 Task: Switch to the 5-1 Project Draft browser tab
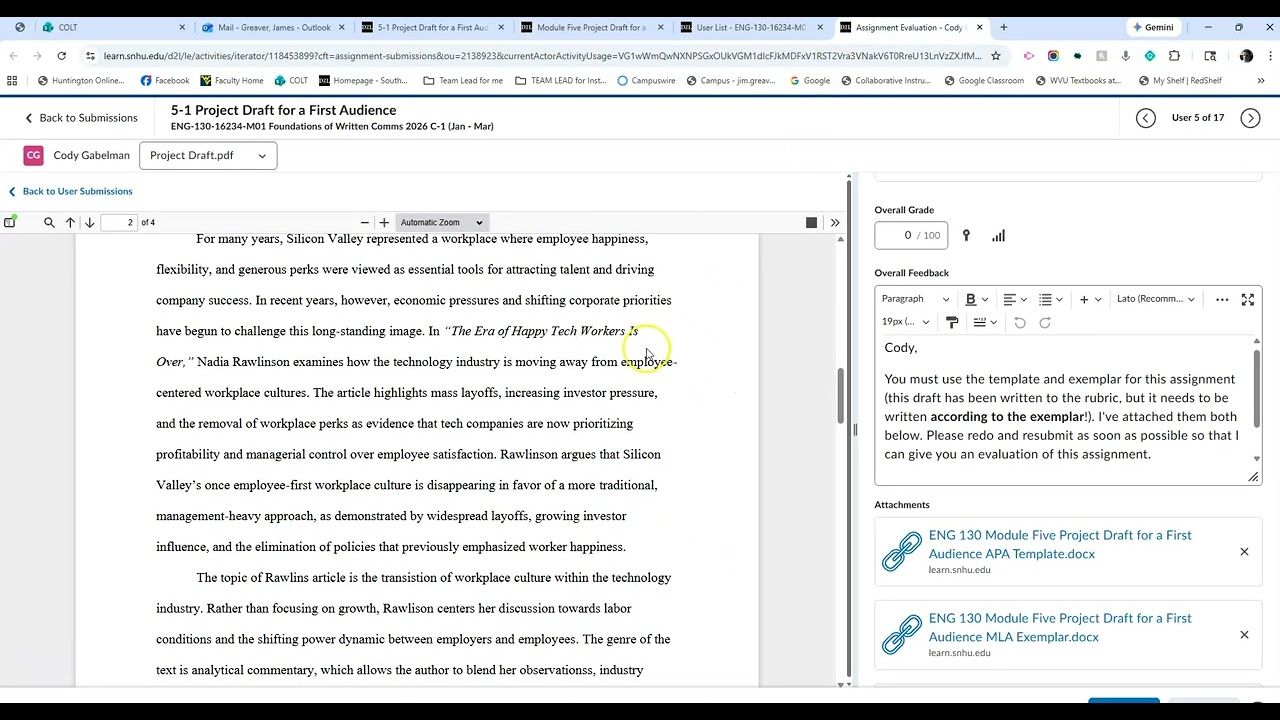coord(432,27)
